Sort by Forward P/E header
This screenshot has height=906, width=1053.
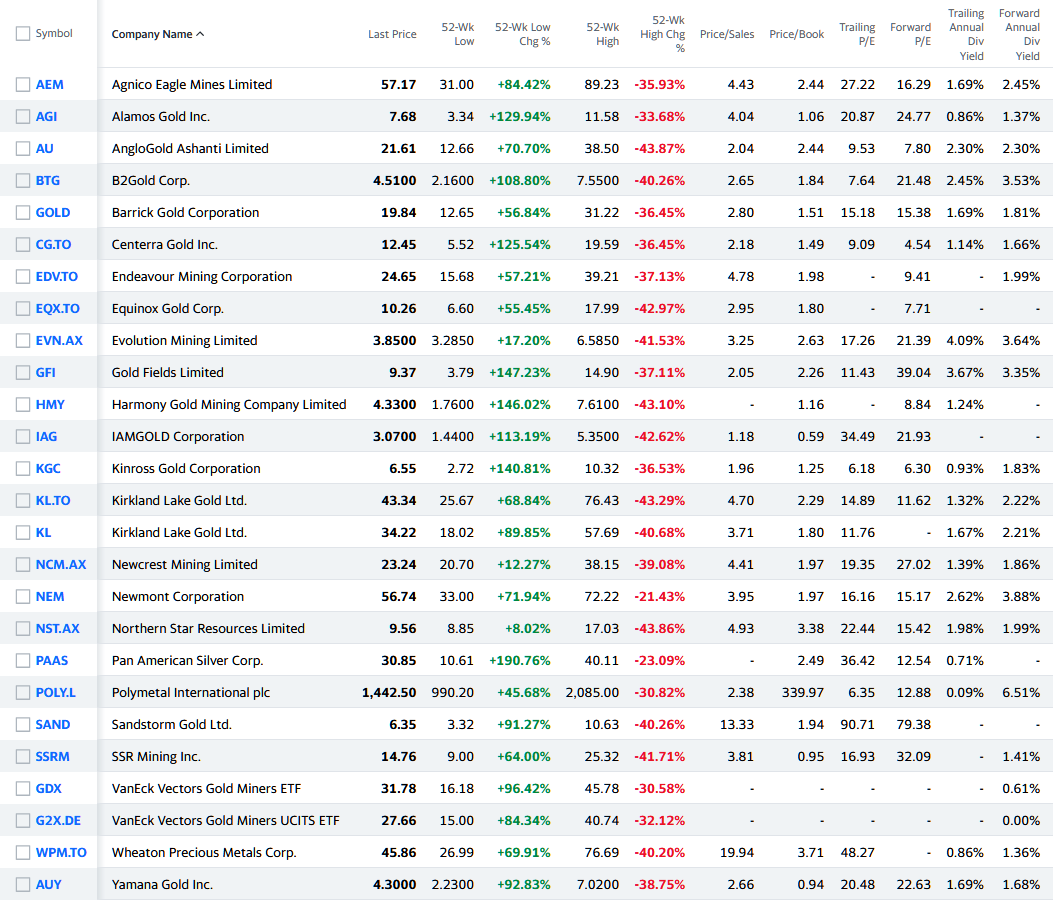click(911, 34)
